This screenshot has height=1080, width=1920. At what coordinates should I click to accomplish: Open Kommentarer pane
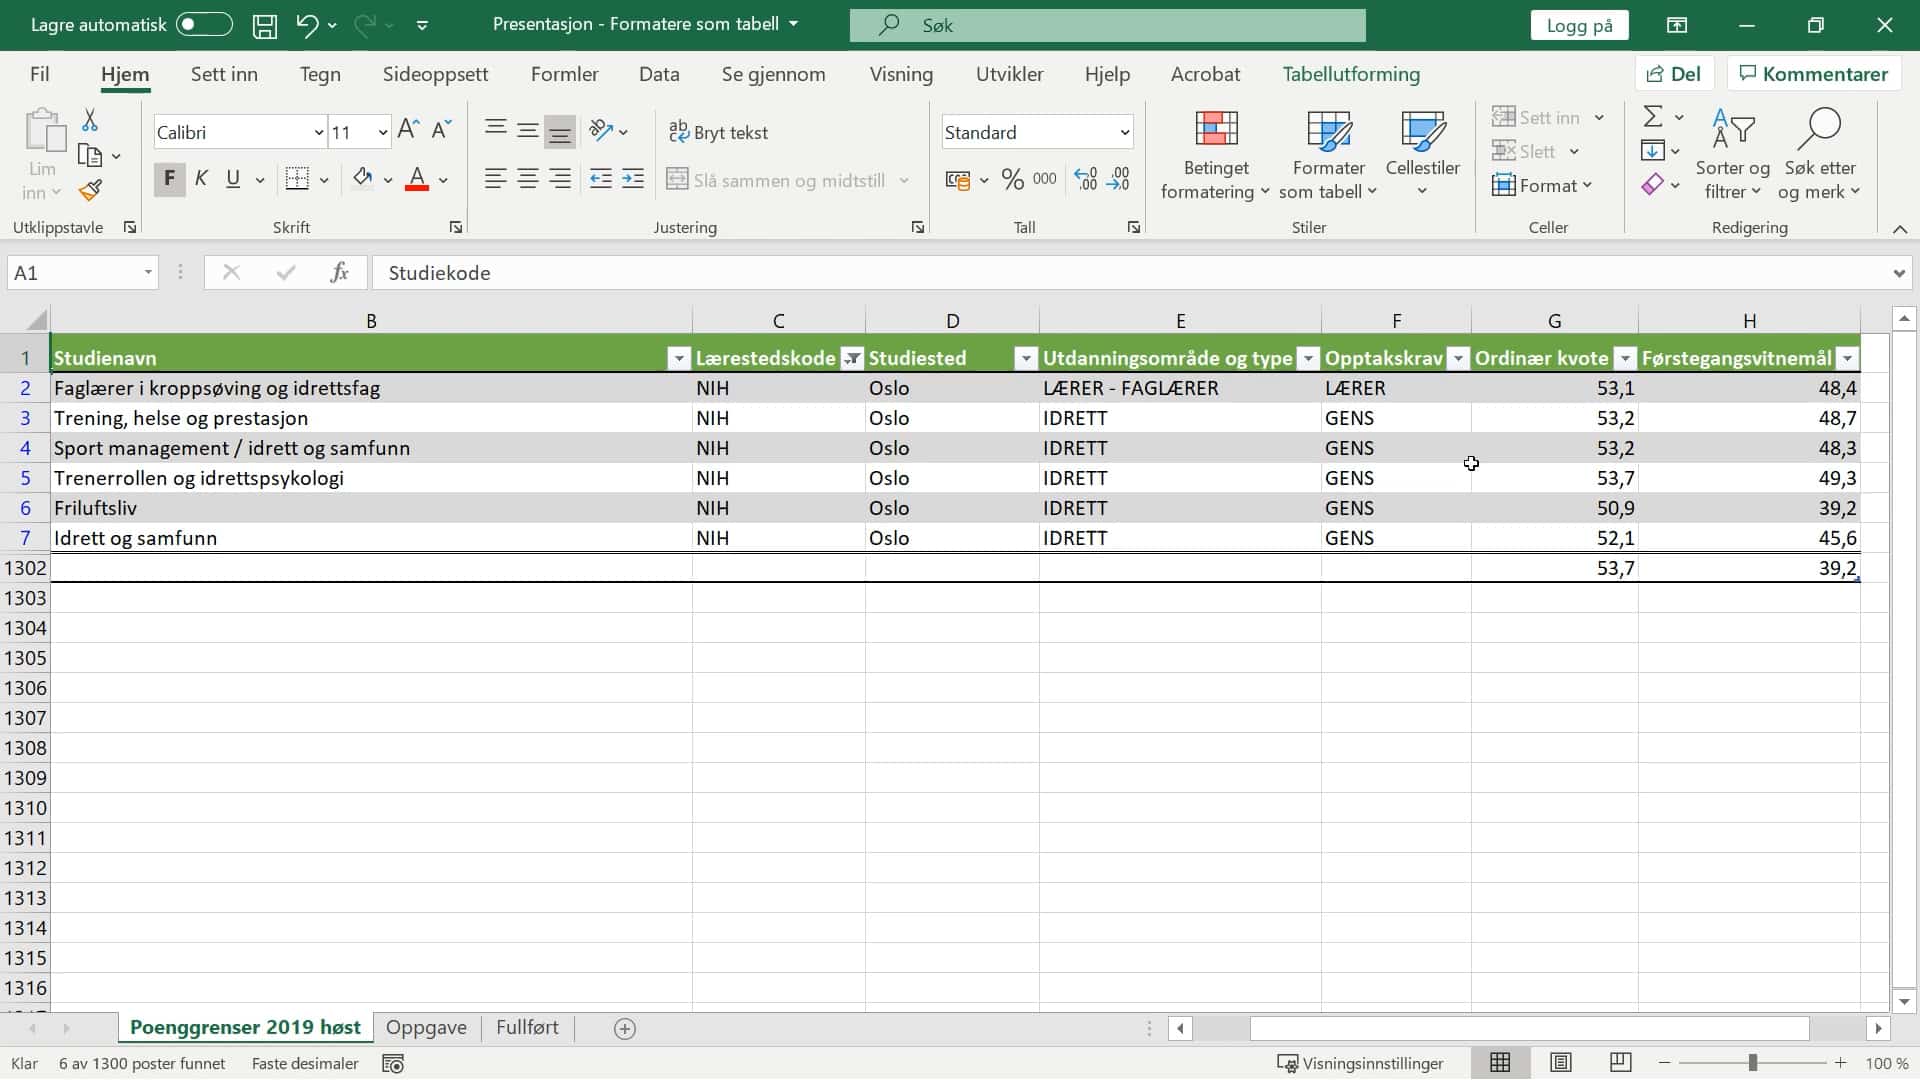1813,74
